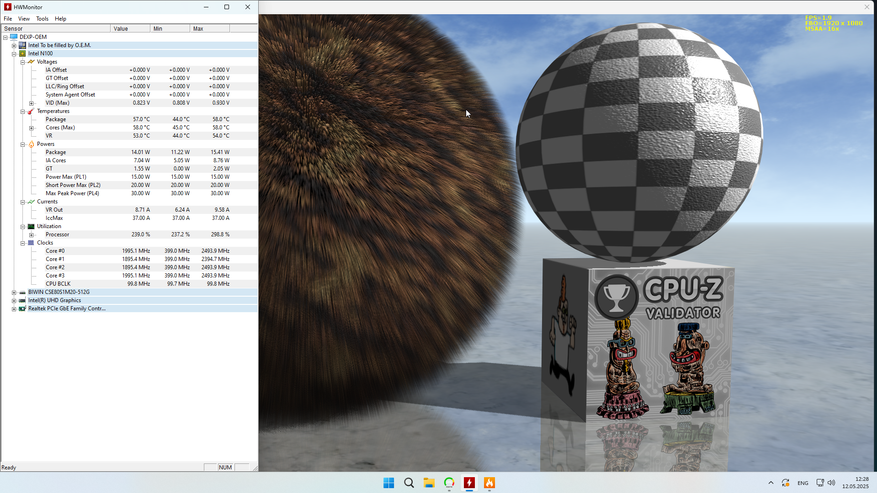This screenshot has width=877, height=493.
Task: Click the Currents green waveform icon
Action: [x=31, y=201]
